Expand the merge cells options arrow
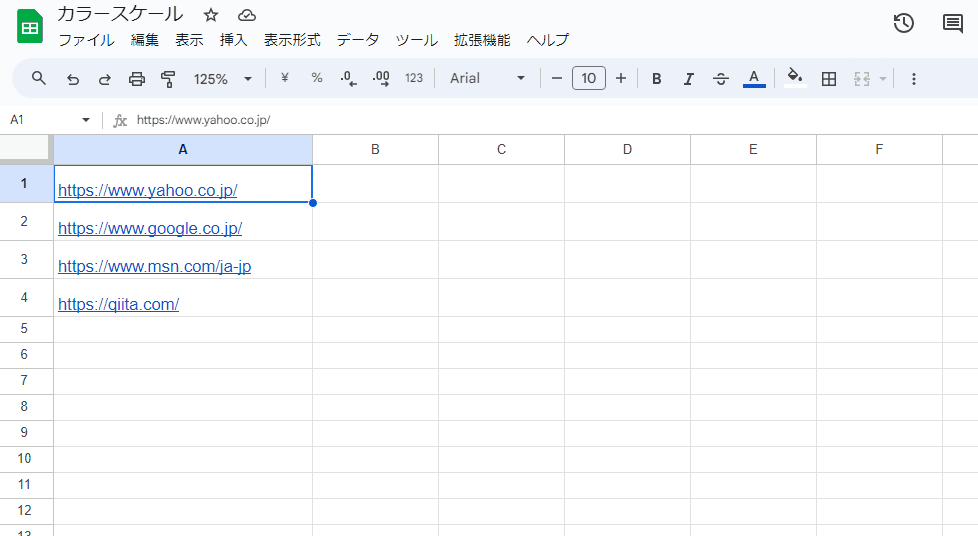Viewport: 978px width, 536px height. 883,79
